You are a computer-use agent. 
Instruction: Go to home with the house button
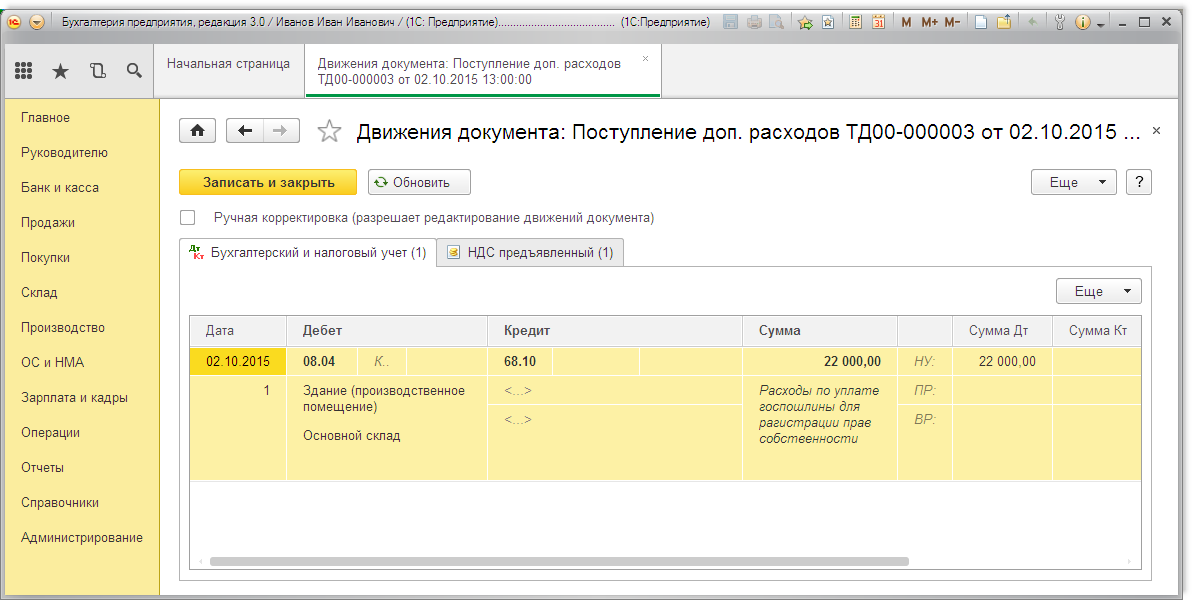point(197,130)
